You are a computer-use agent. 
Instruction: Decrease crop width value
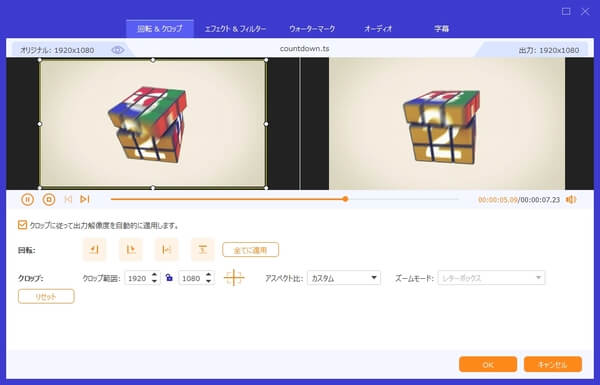coord(154,281)
